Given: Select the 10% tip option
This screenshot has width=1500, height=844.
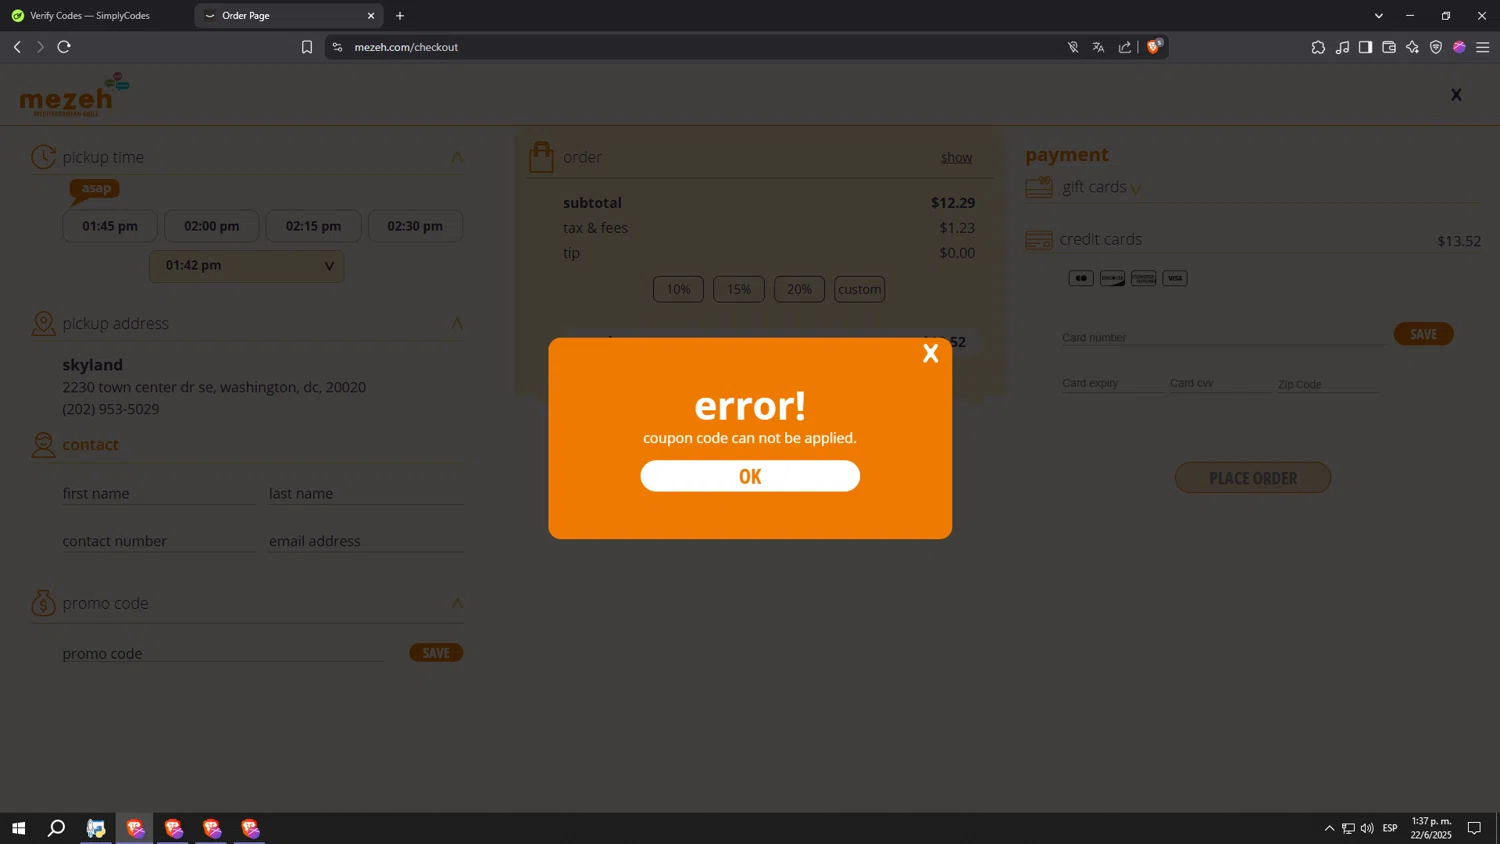Looking at the screenshot, I should 678,289.
